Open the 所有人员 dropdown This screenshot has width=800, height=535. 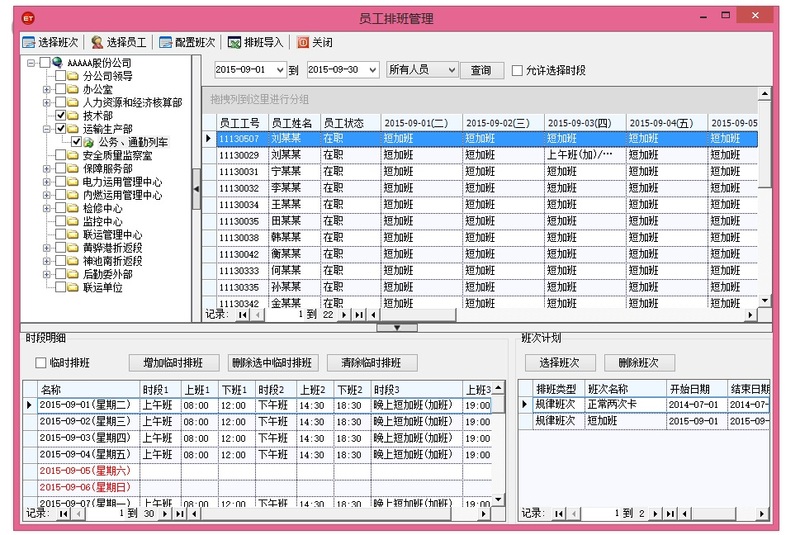coord(451,70)
